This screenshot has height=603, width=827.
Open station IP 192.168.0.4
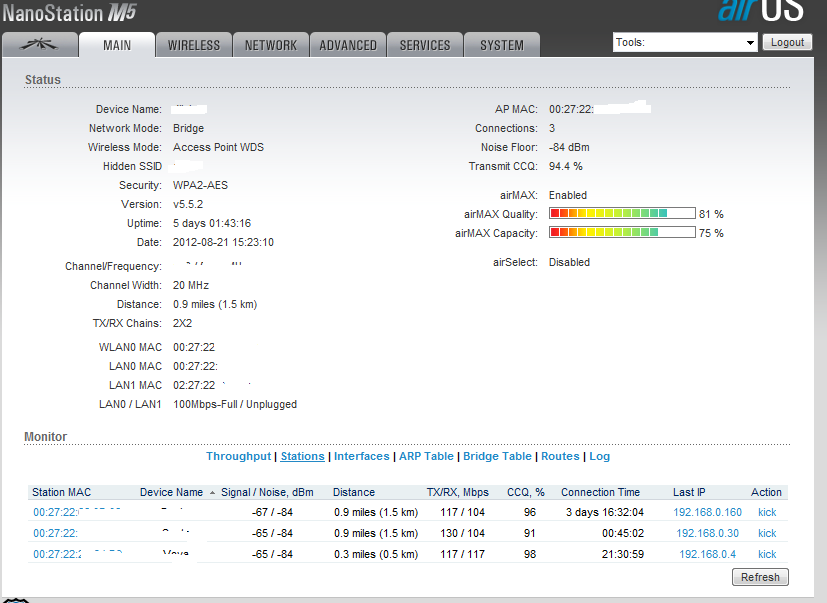tap(707, 554)
